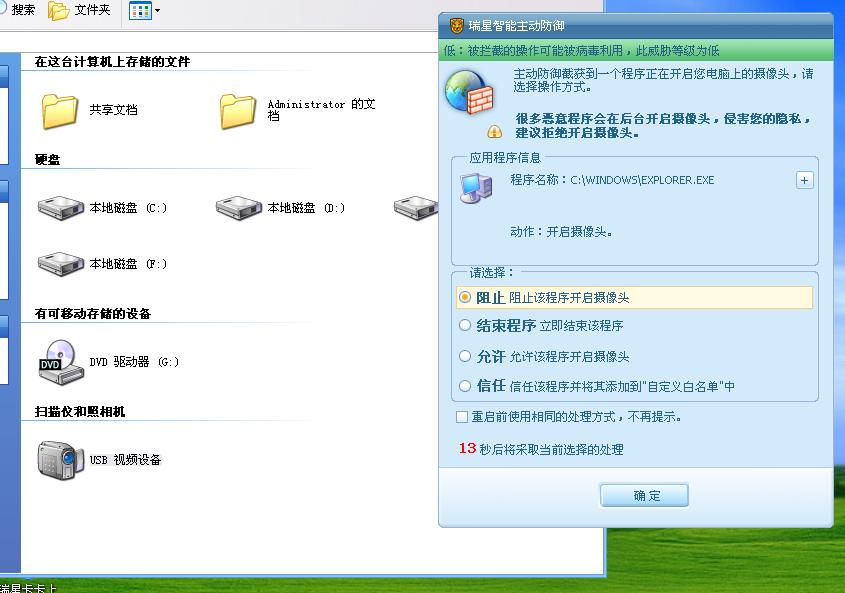Viewport: 845px width, 593px height.
Task: Click the partially hidden drive icon beside D:
Action: point(415,208)
